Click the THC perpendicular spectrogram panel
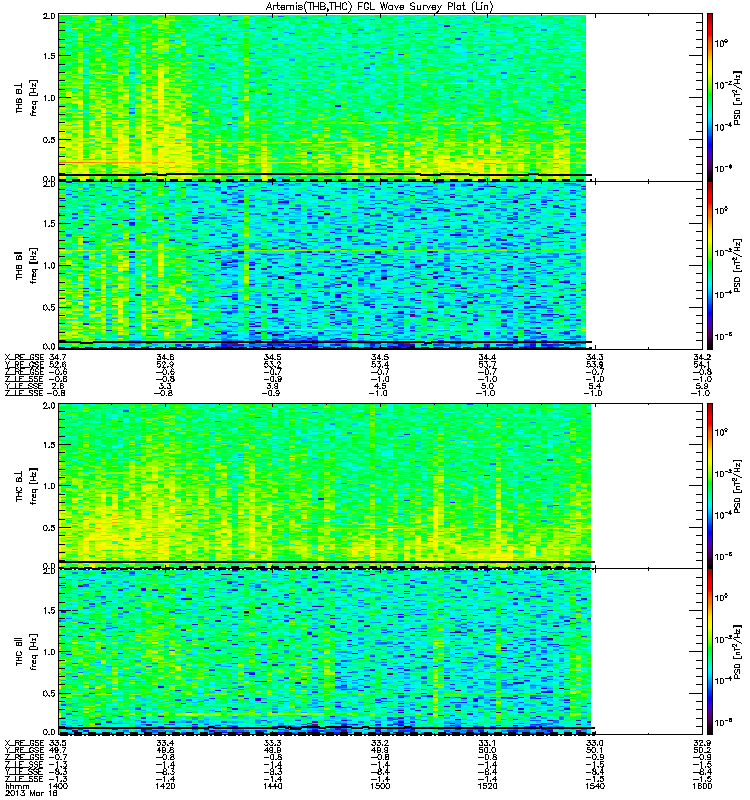Screen dimensions: 750x800 coord(381,486)
